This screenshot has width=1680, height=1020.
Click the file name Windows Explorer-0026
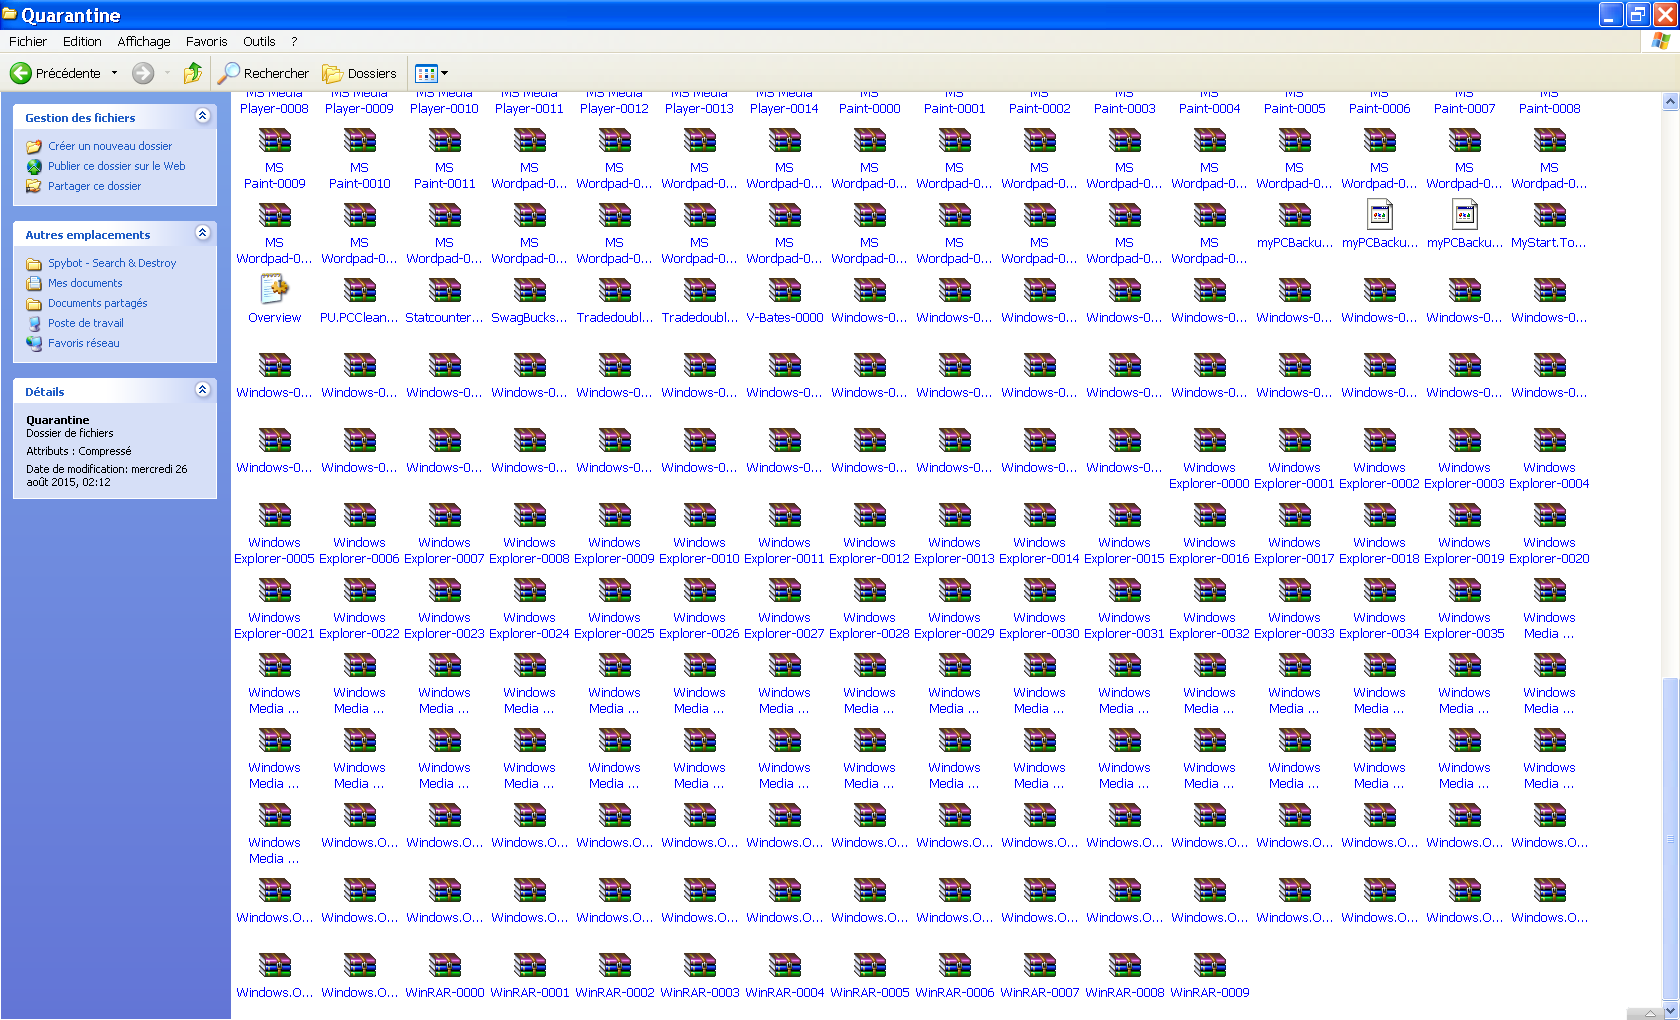point(699,626)
